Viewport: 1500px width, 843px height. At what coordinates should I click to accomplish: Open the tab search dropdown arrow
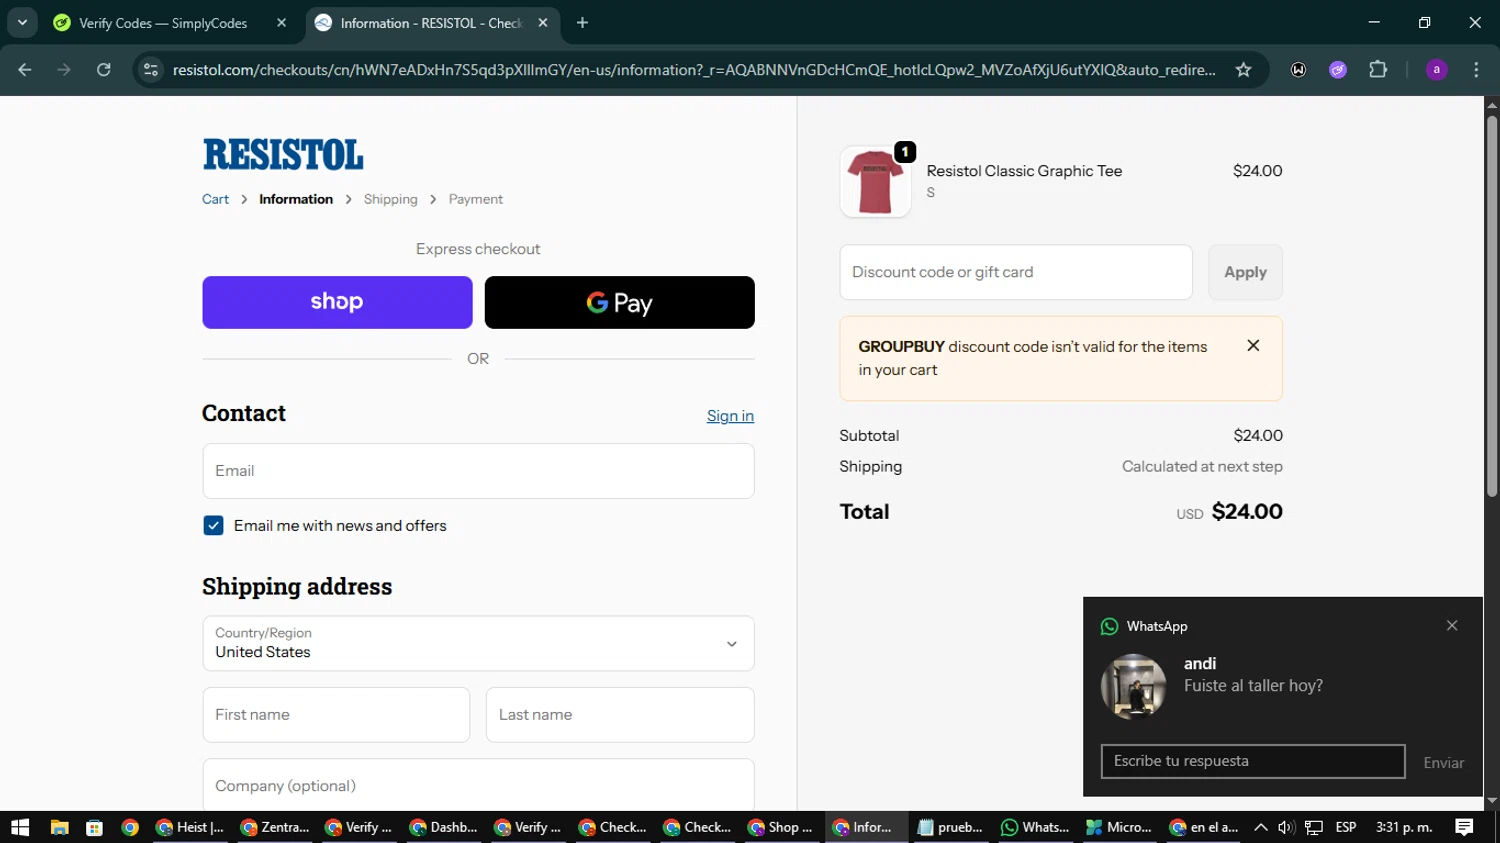pyautogui.click(x=22, y=22)
